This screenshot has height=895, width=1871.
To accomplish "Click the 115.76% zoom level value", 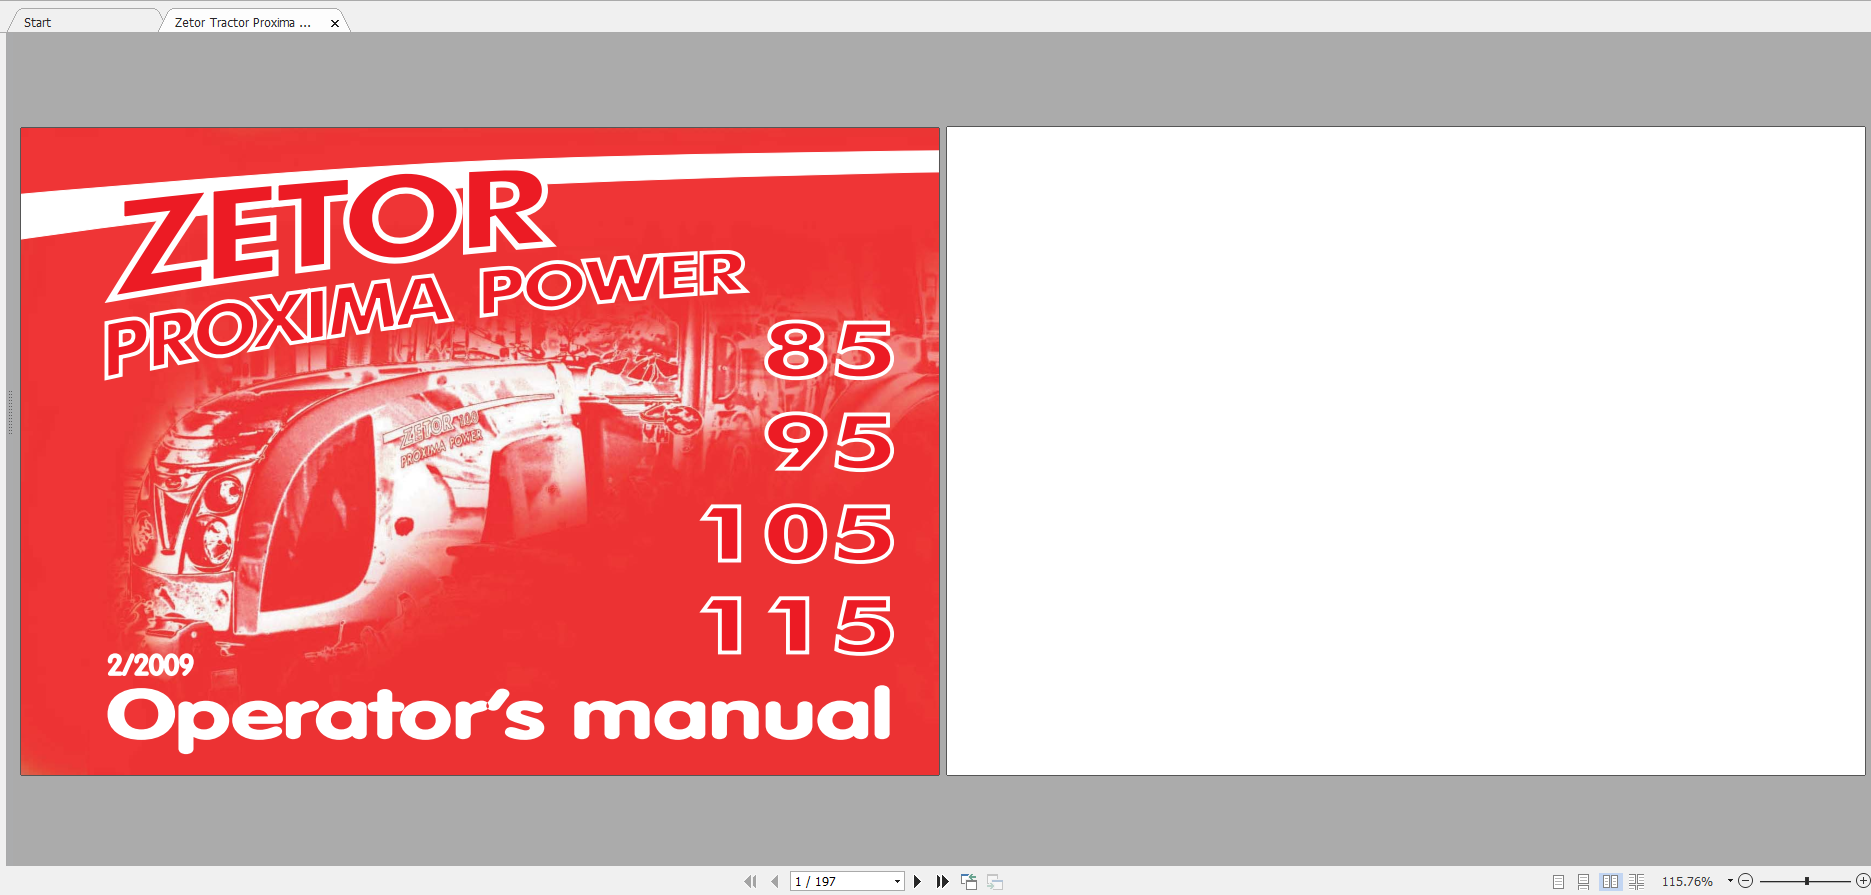I will pyautogui.click(x=1687, y=881).
